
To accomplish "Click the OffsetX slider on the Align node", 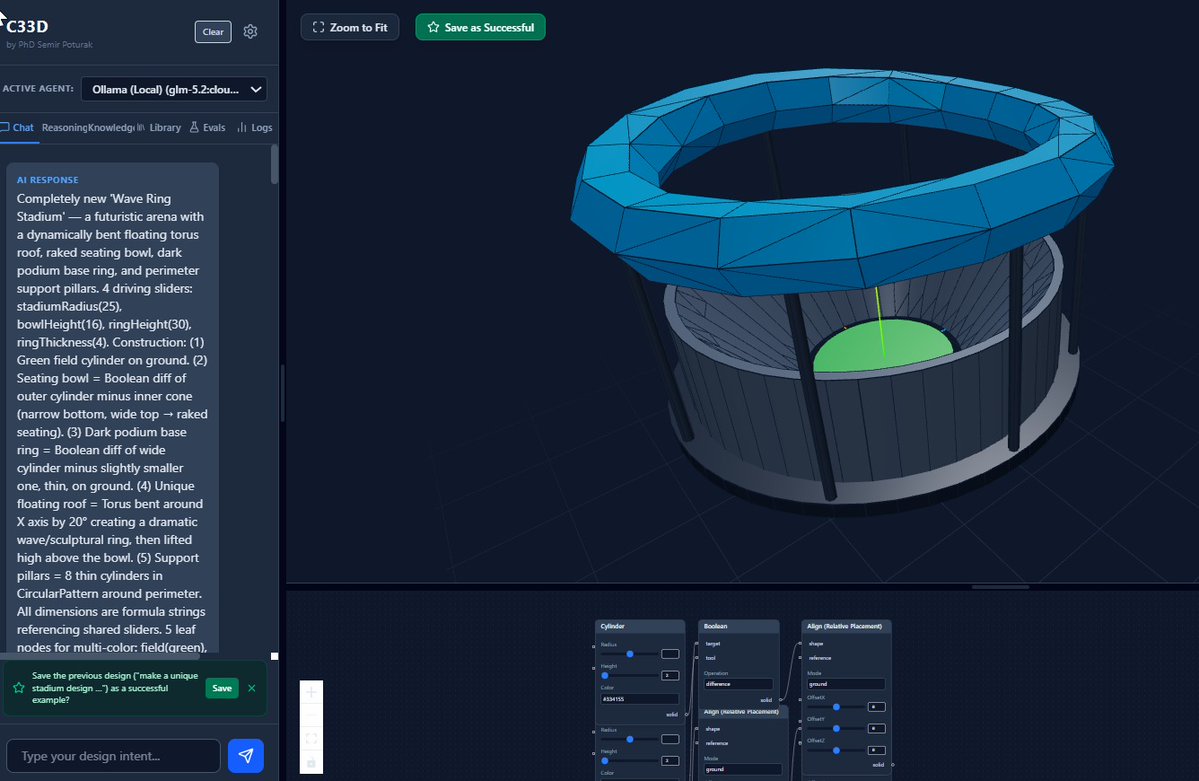I will click(x=837, y=707).
